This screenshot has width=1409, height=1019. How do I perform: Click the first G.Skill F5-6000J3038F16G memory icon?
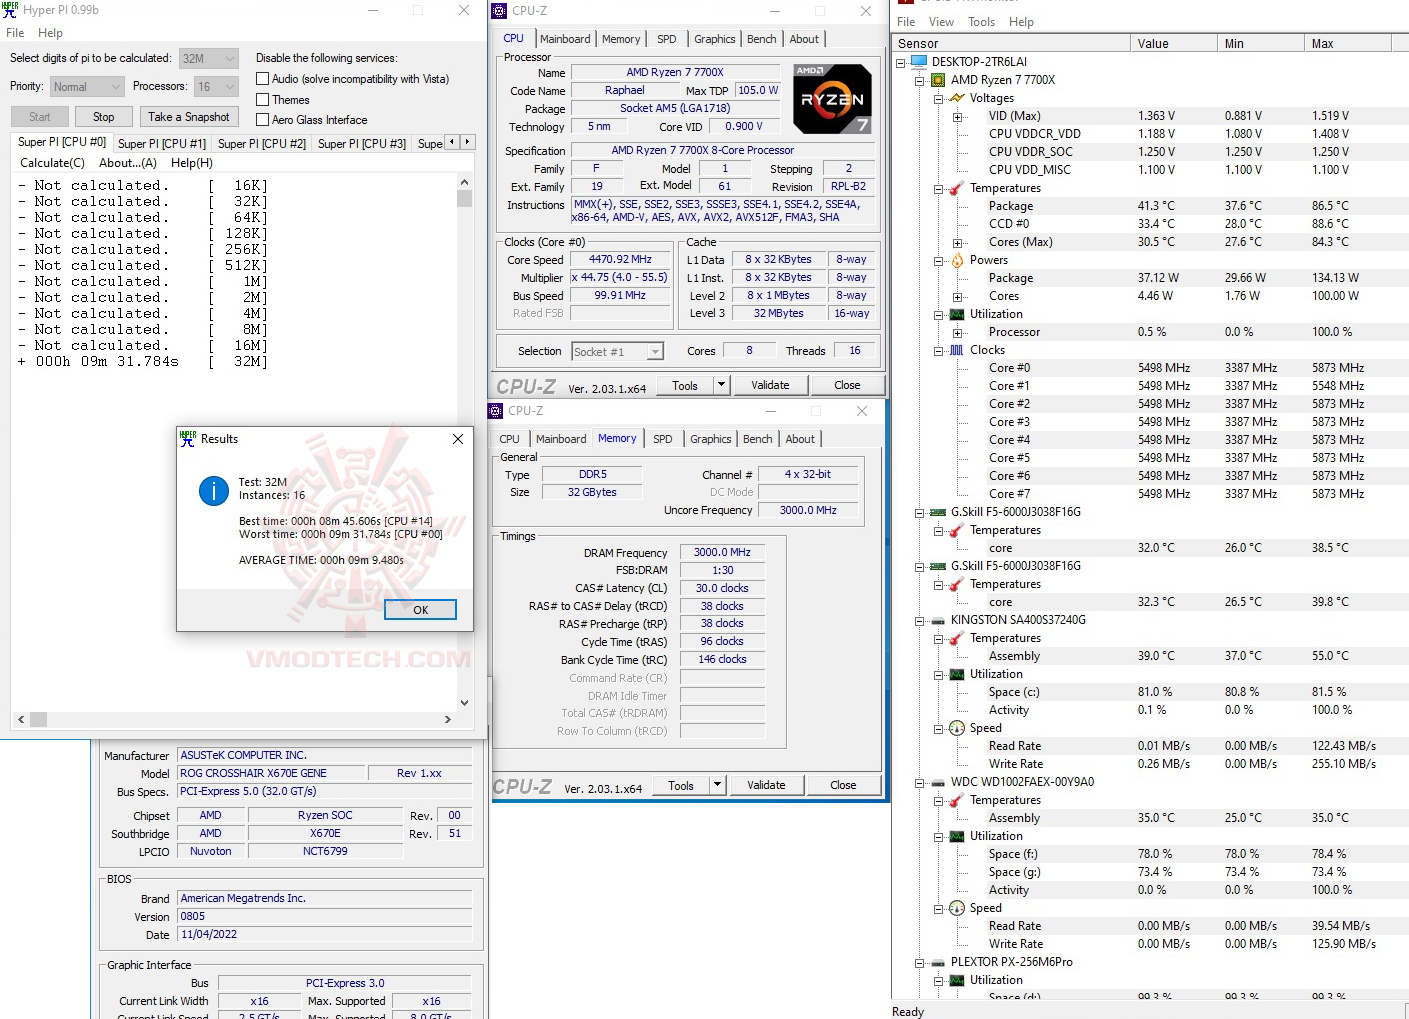tap(938, 512)
